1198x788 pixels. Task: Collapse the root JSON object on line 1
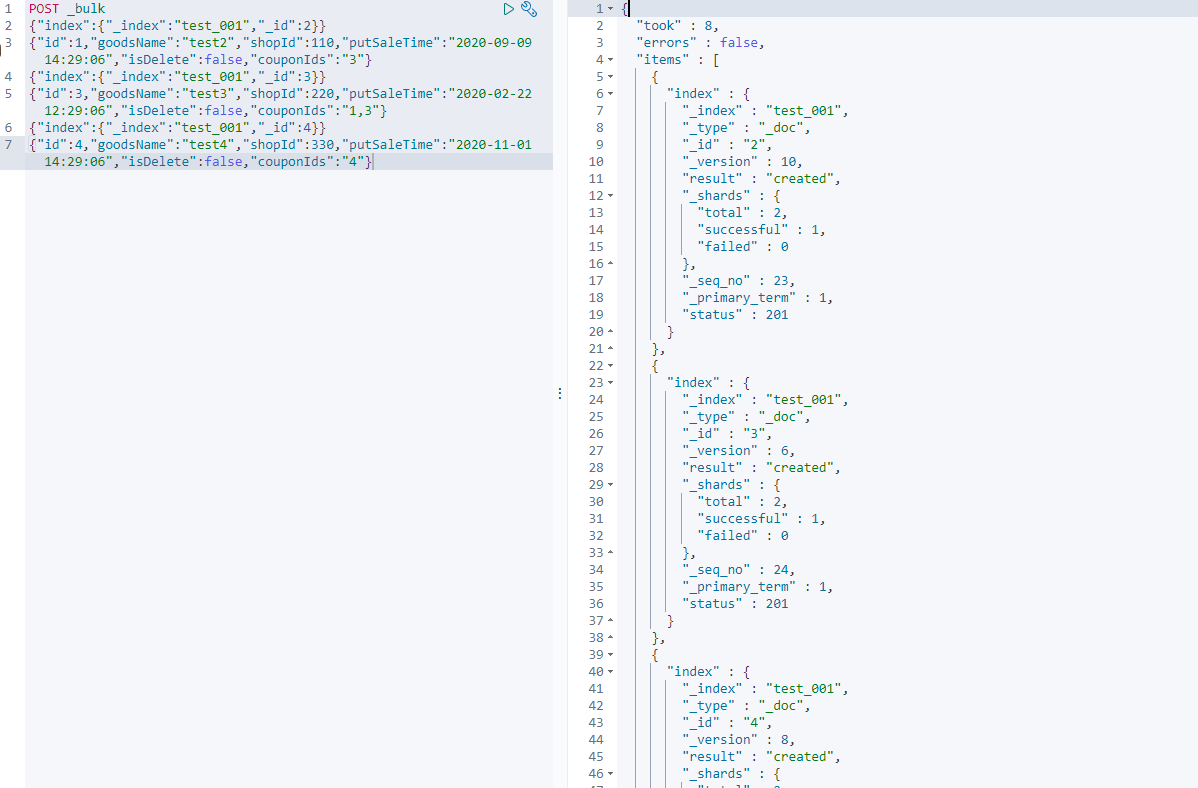pyautogui.click(x=609, y=7)
